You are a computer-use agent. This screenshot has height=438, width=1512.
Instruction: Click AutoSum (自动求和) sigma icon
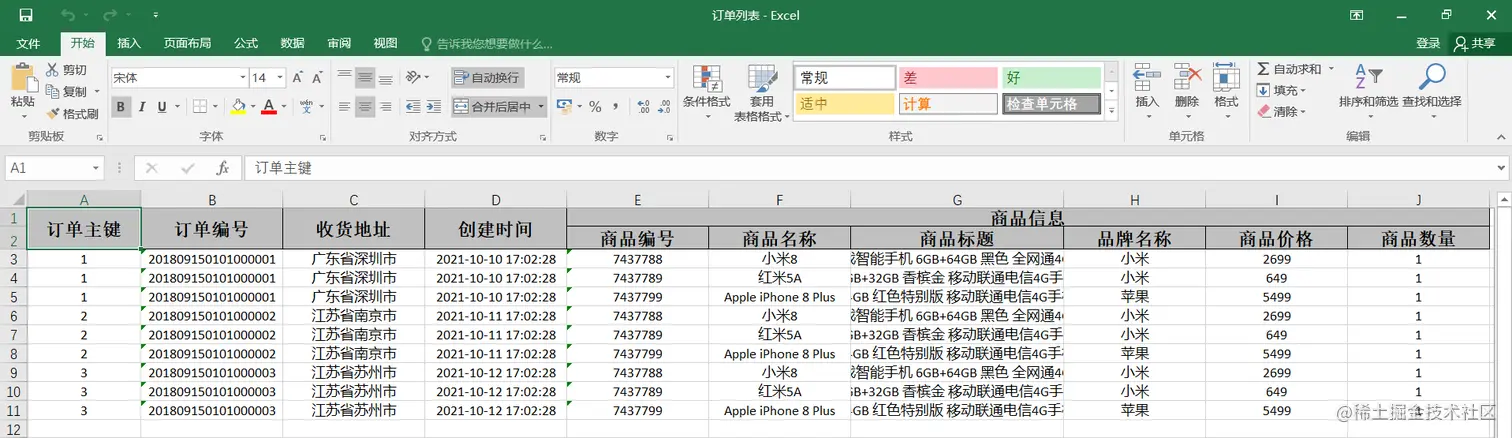pyautogui.click(x=1263, y=69)
